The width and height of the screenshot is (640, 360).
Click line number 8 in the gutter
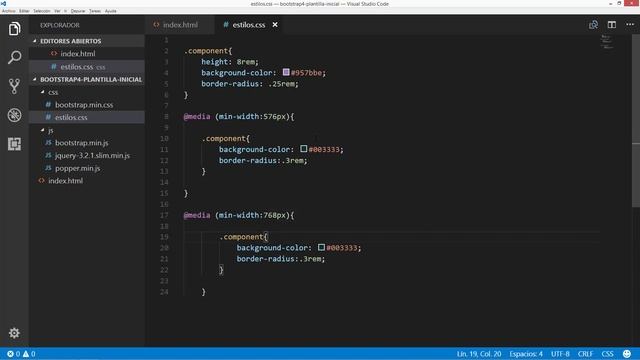(166, 117)
